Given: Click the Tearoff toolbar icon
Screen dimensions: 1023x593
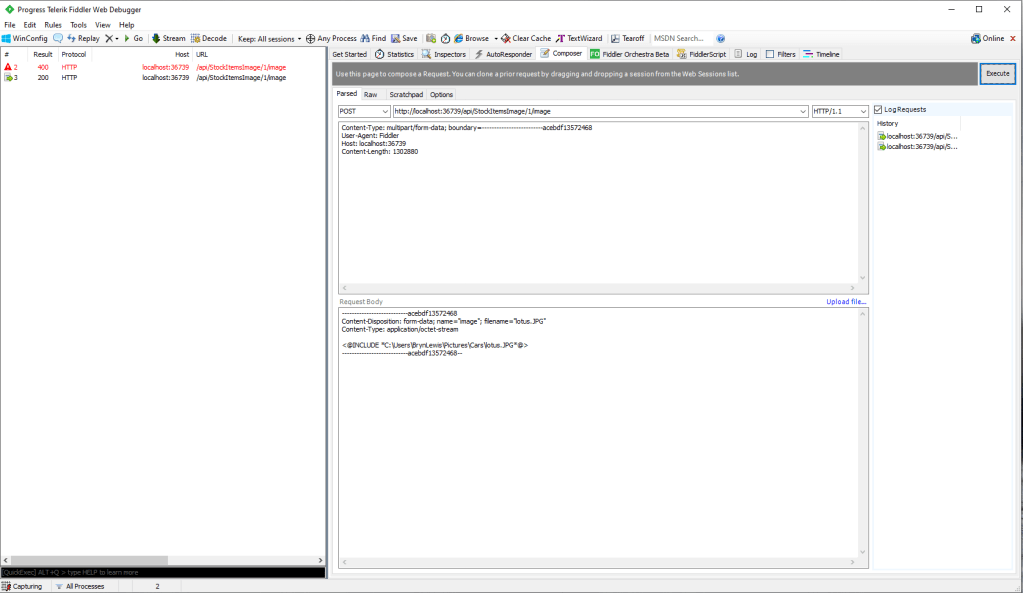Looking at the screenshot, I should 615,38.
